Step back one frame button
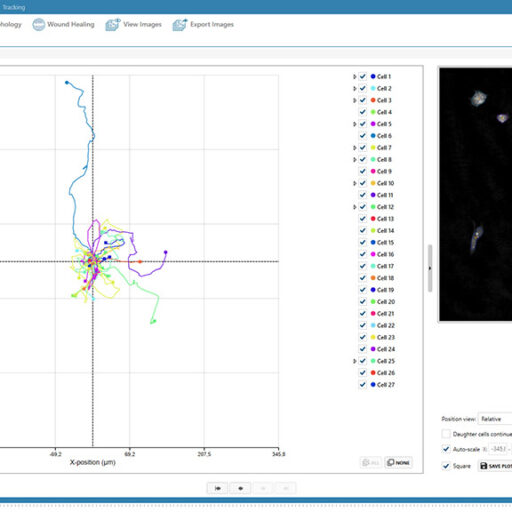Screen dimensions: 512x512 click(240, 488)
